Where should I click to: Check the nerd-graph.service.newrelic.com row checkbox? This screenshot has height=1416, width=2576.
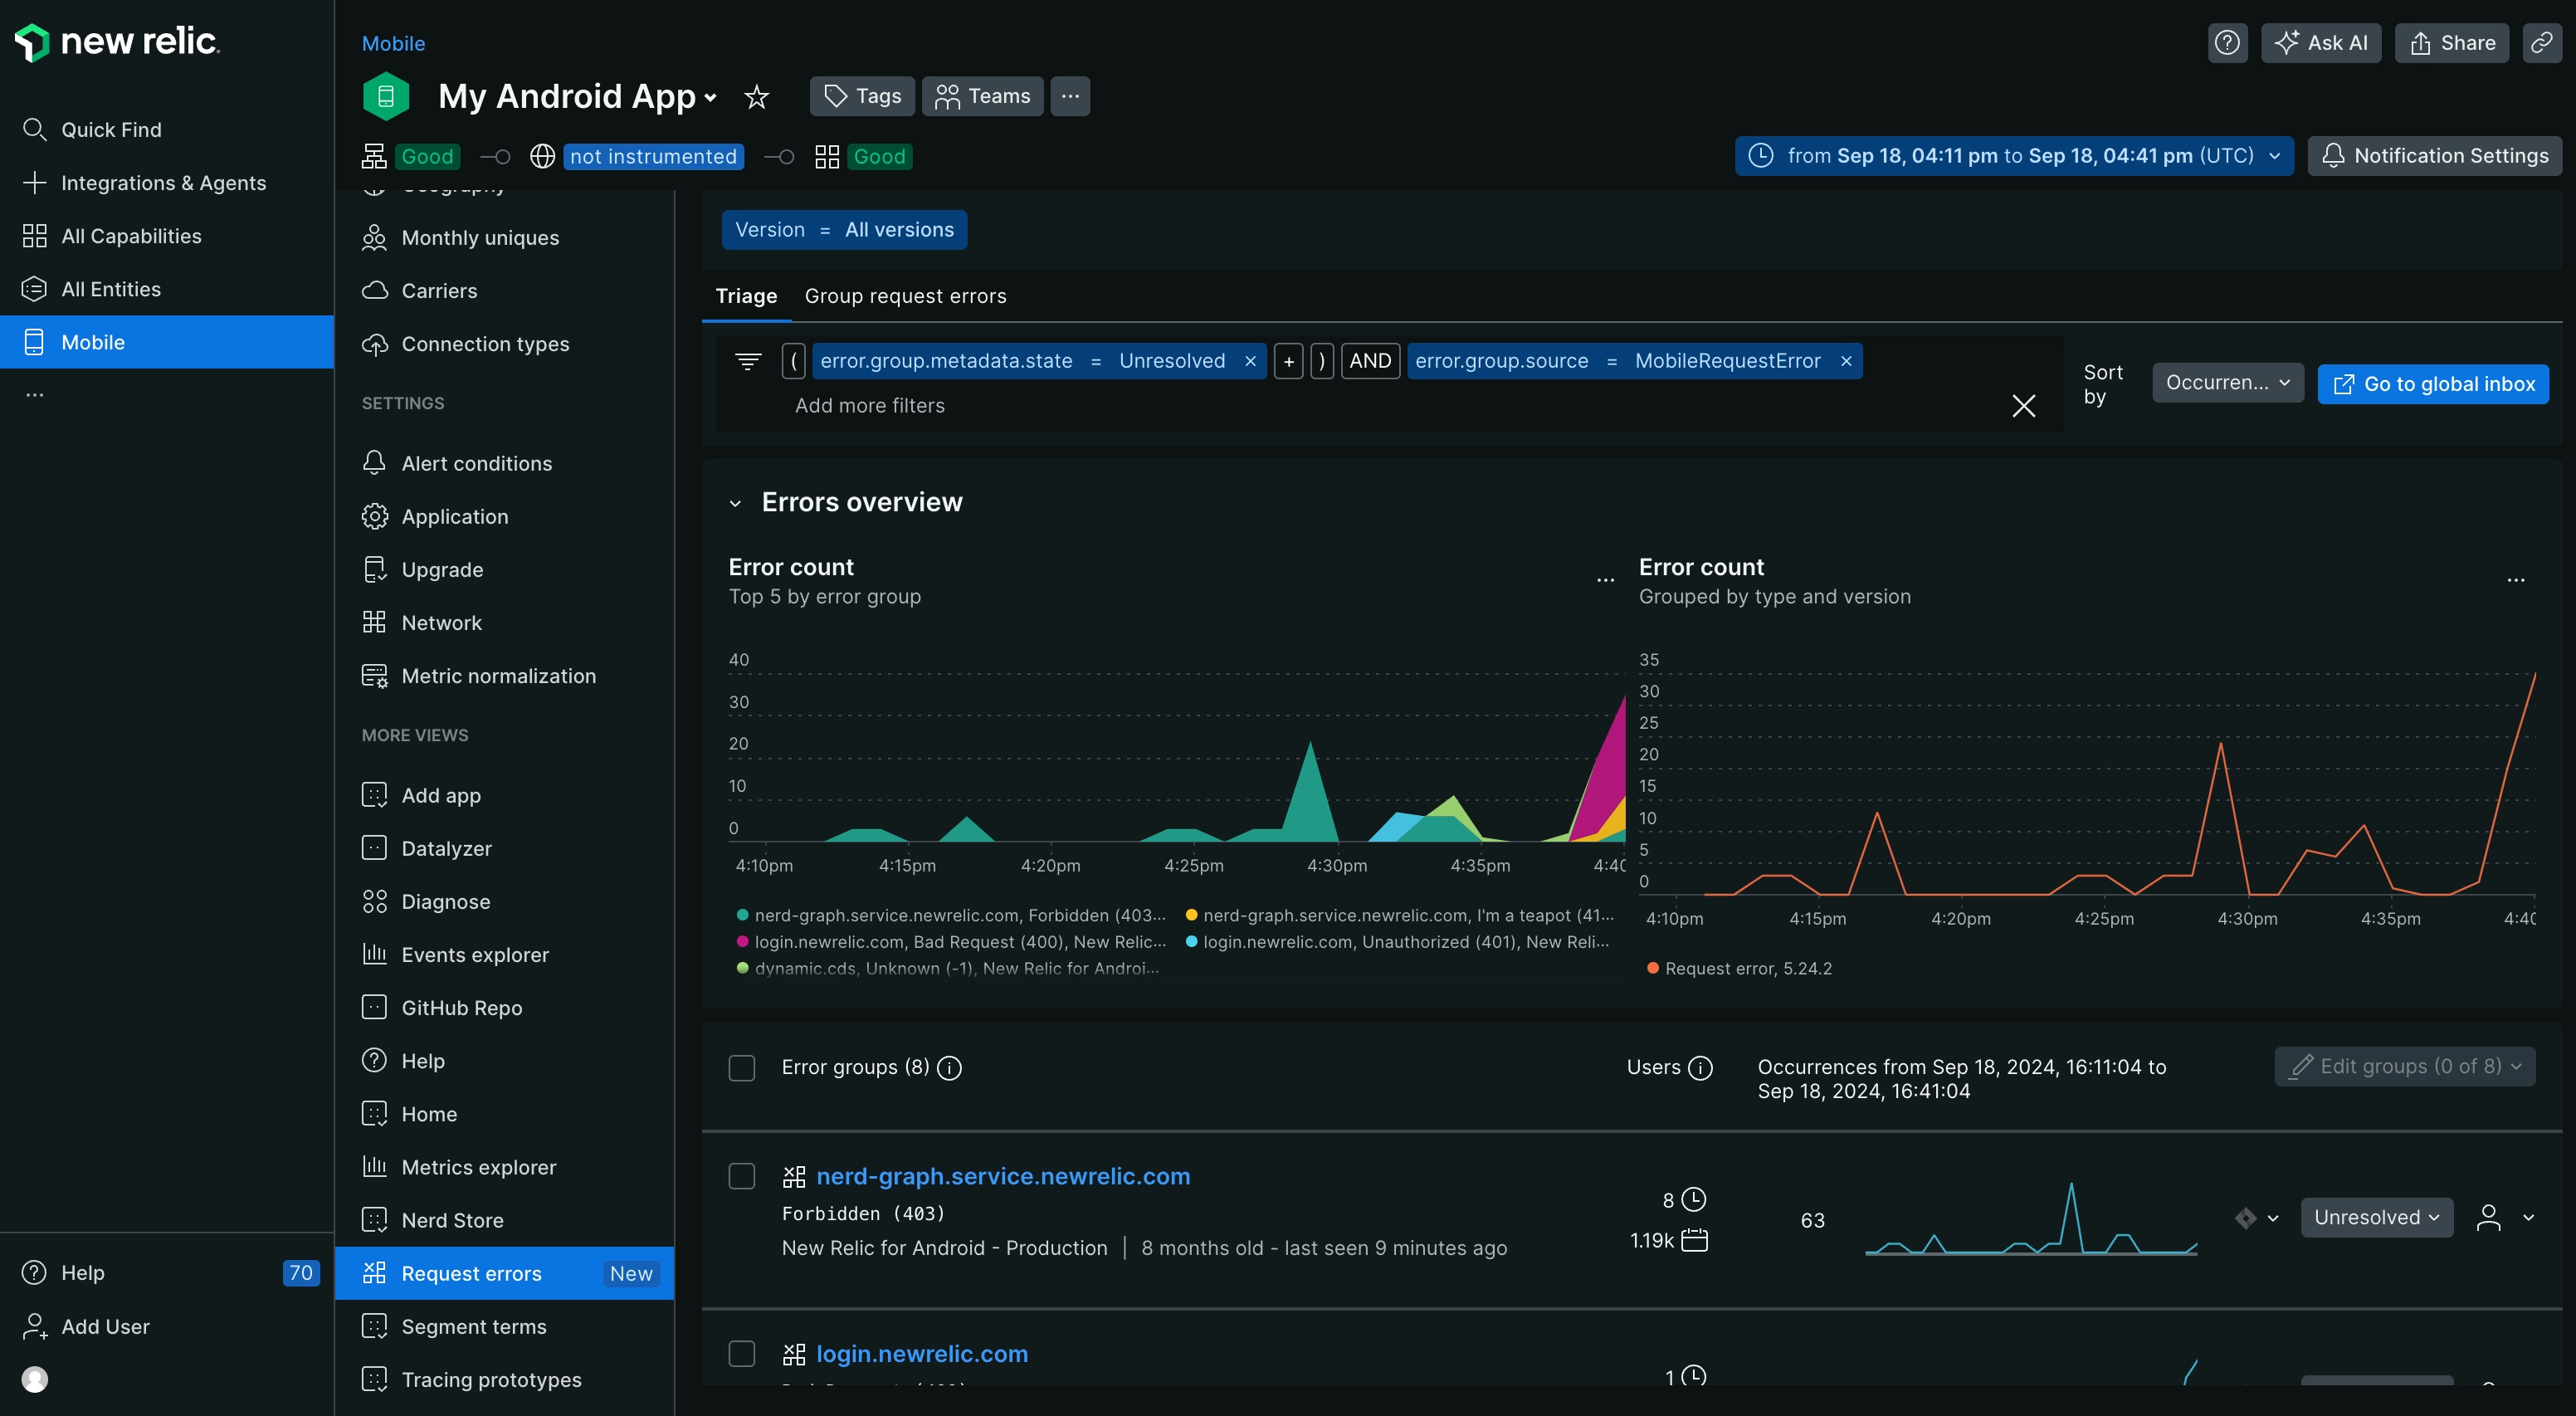pyautogui.click(x=742, y=1176)
